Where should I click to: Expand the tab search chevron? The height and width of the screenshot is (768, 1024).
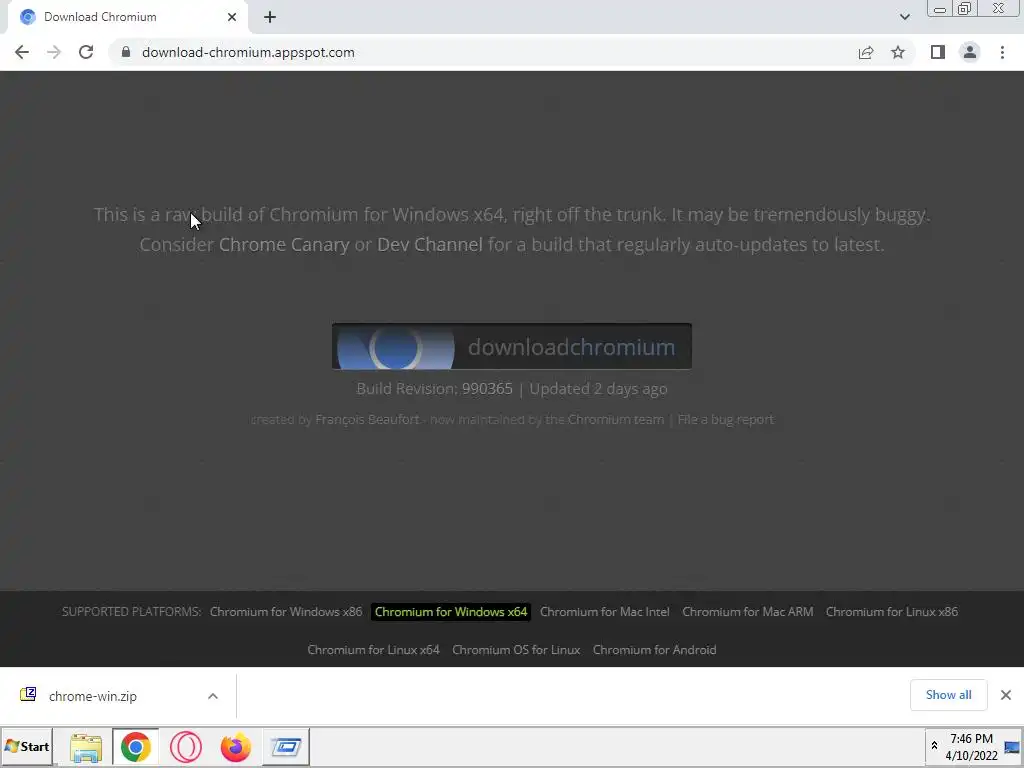tap(904, 17)
